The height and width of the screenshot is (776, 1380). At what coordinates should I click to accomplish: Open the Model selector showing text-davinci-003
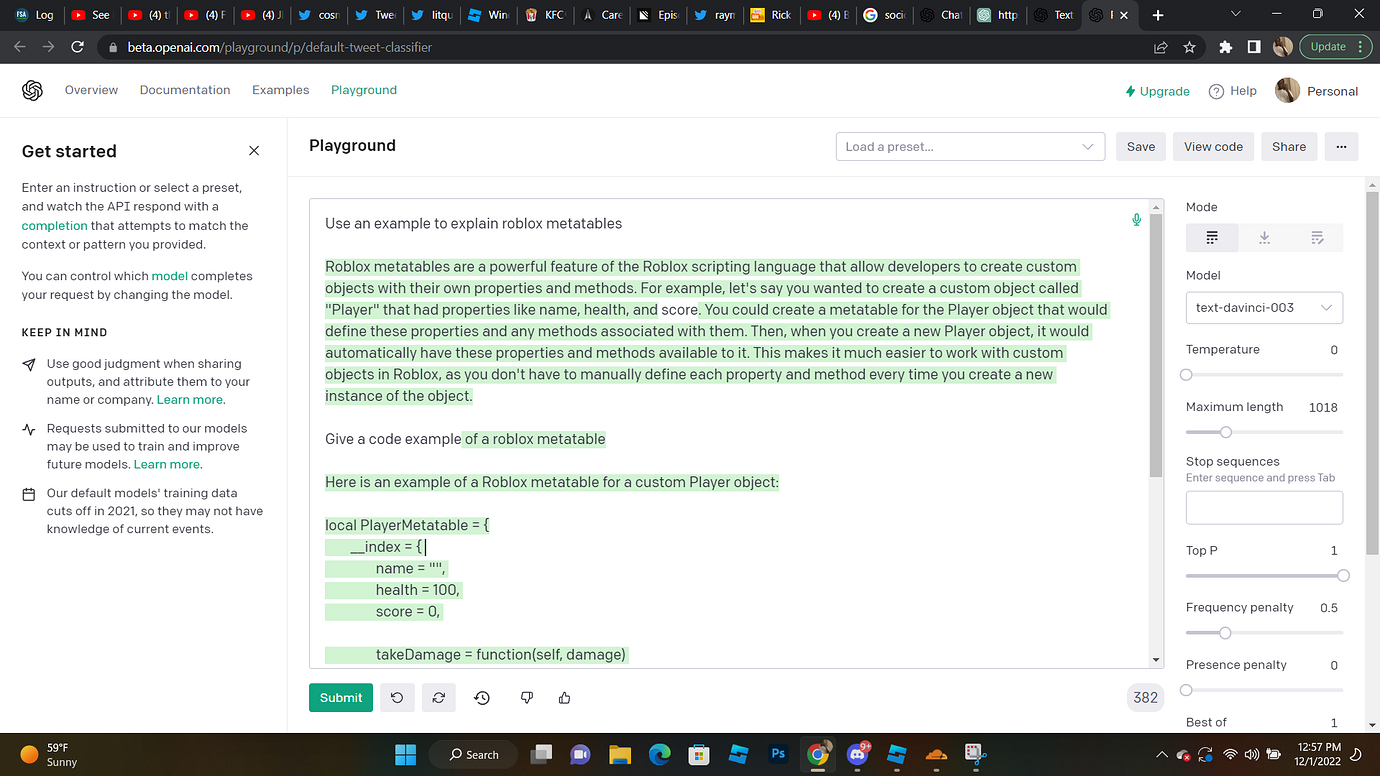coord(1263,307)
